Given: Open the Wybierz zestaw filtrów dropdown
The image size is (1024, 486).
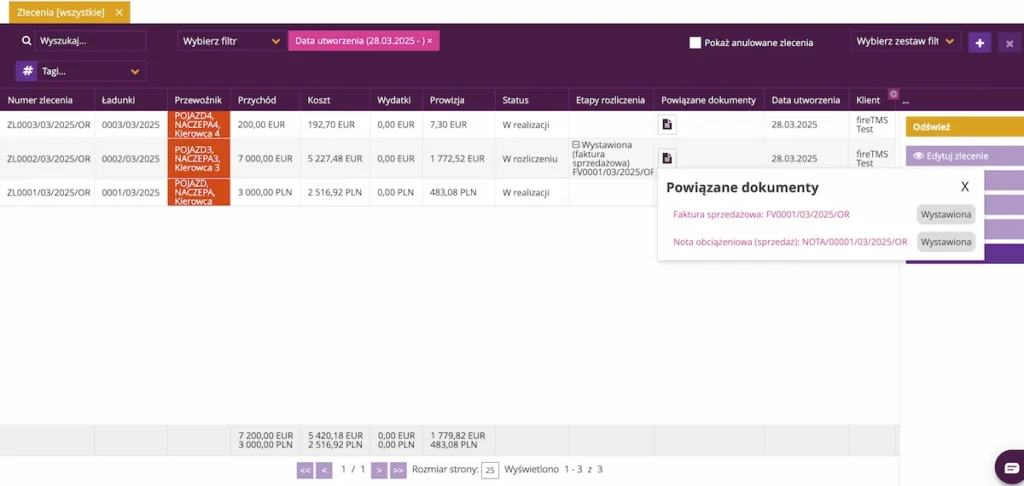Looking at the screenshot, I should click(906, 41).
